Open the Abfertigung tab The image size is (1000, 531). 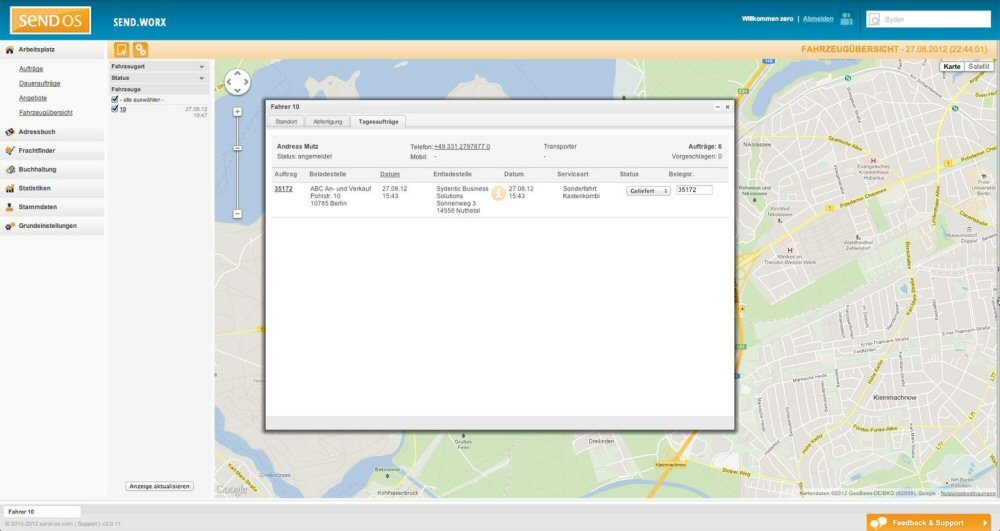(327, 121)
